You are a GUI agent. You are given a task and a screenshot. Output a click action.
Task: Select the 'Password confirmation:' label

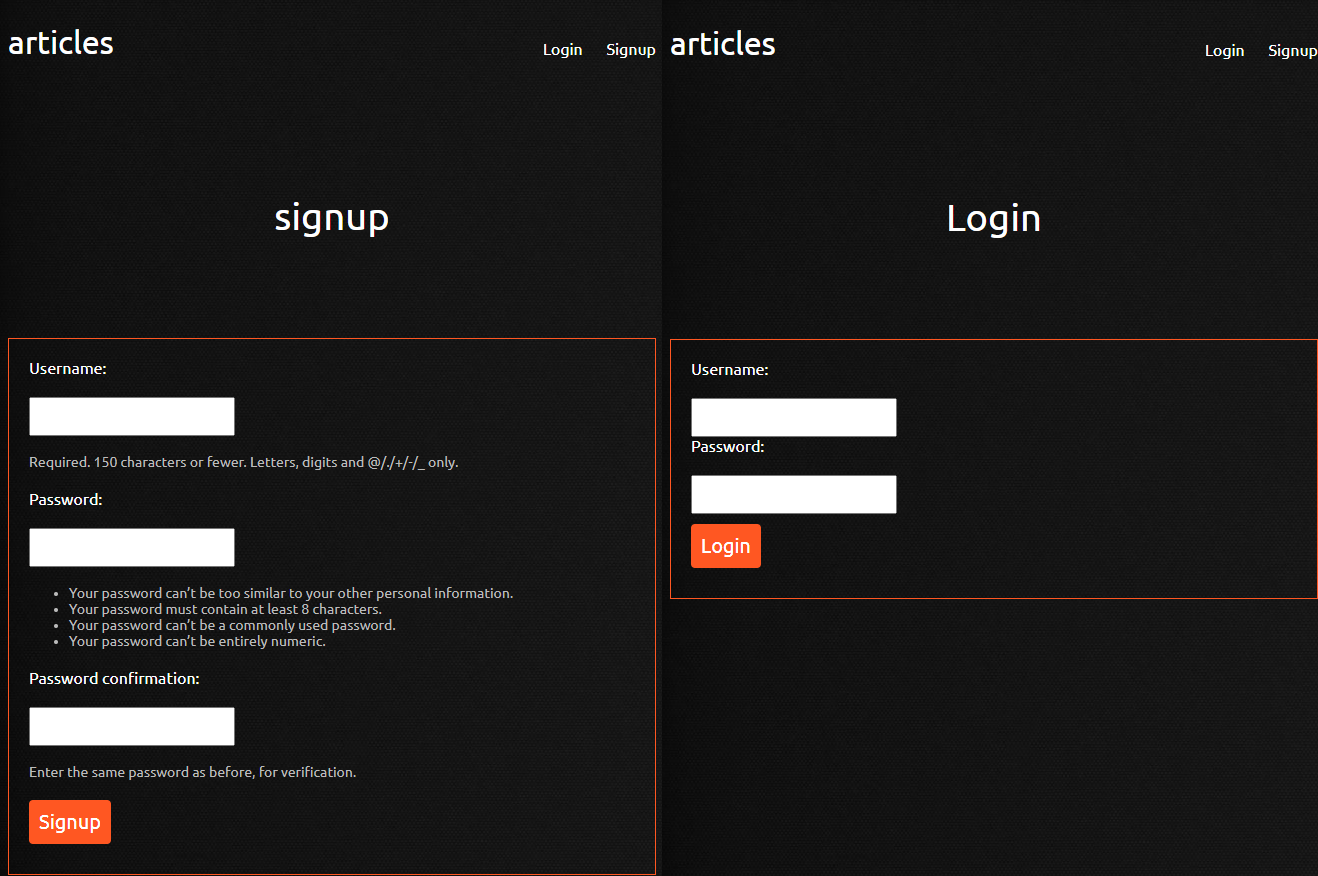click(114, 678)
